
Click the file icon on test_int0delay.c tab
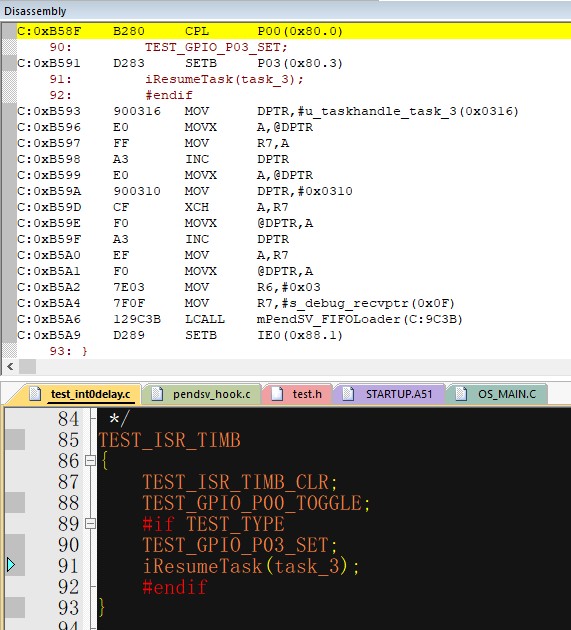35,394
